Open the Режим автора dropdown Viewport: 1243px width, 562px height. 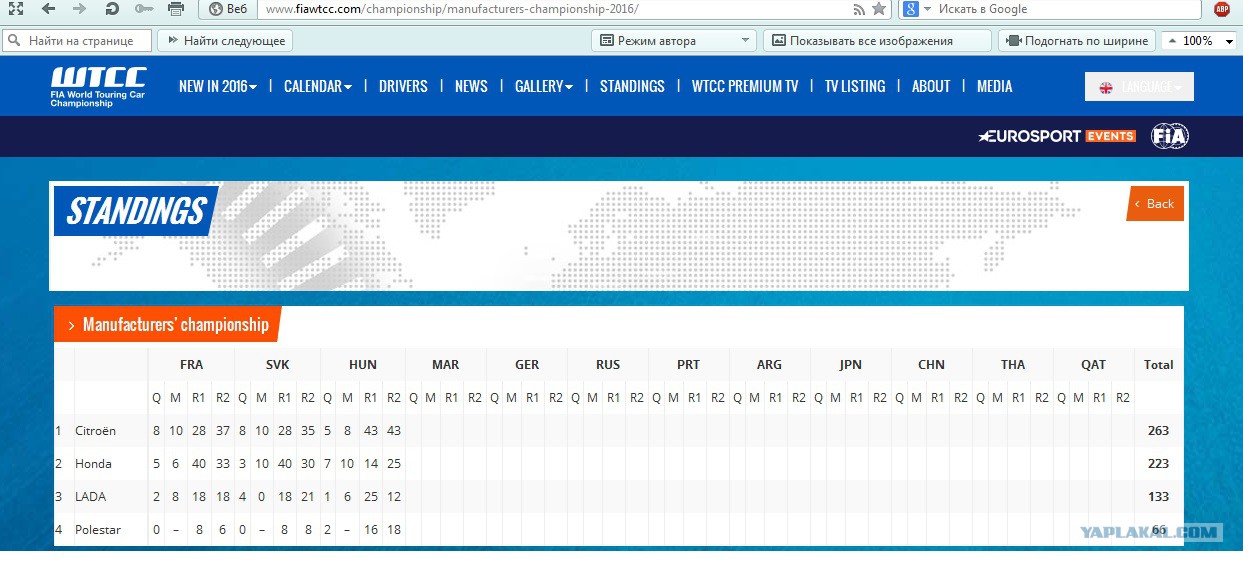pyautogui.click(x=674, y=41)
